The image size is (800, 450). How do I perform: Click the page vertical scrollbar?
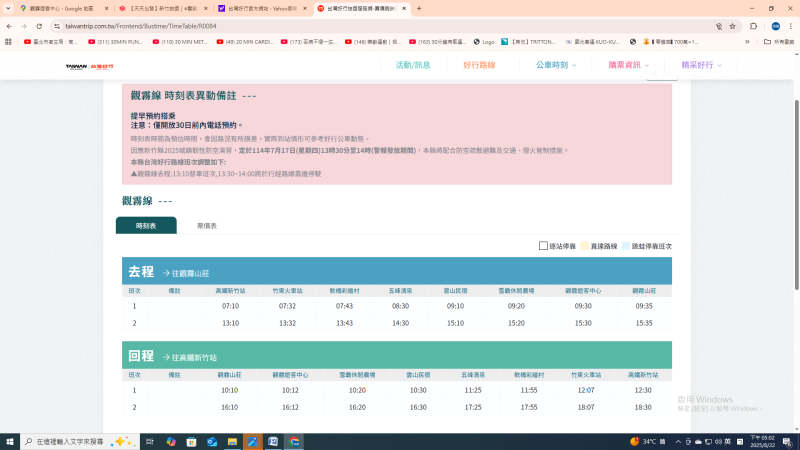(x=796, y=194)
